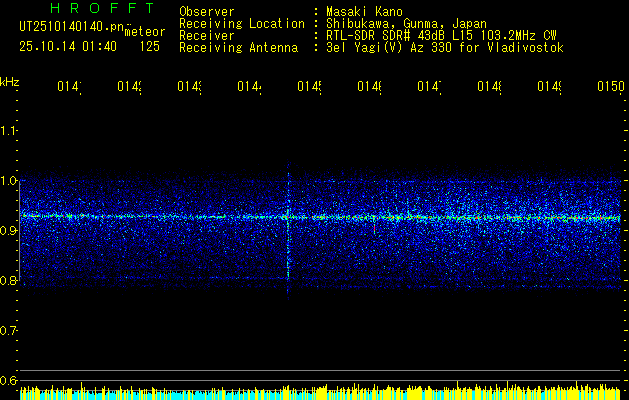Select the observer name Masaki Kano
This screenshot has height=400, width=629.
[x=364, y=12]
